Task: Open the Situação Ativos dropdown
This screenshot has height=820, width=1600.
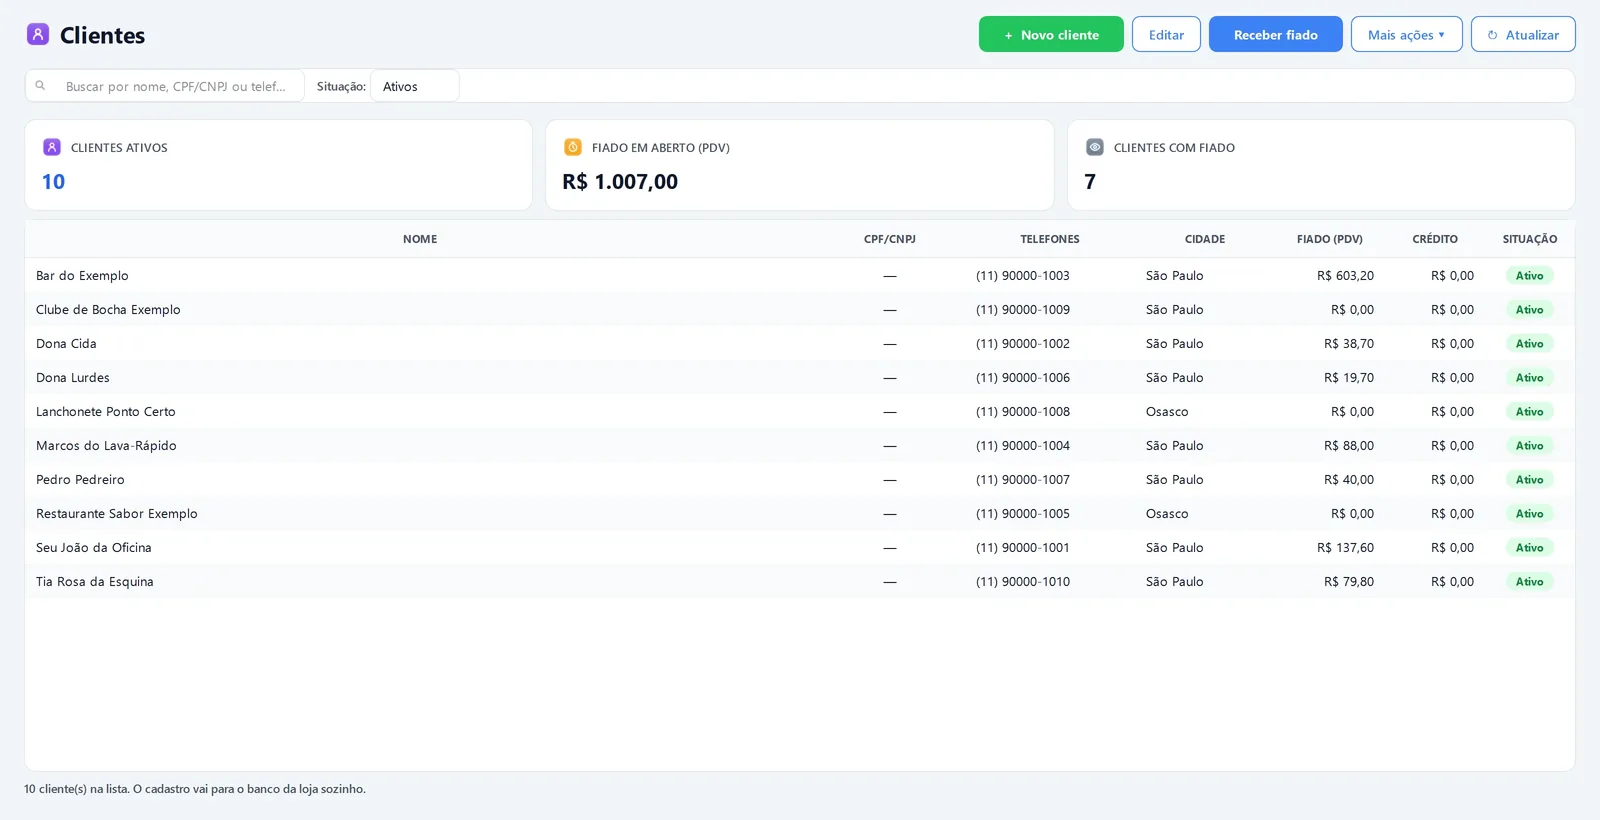Action: (415, 86)
